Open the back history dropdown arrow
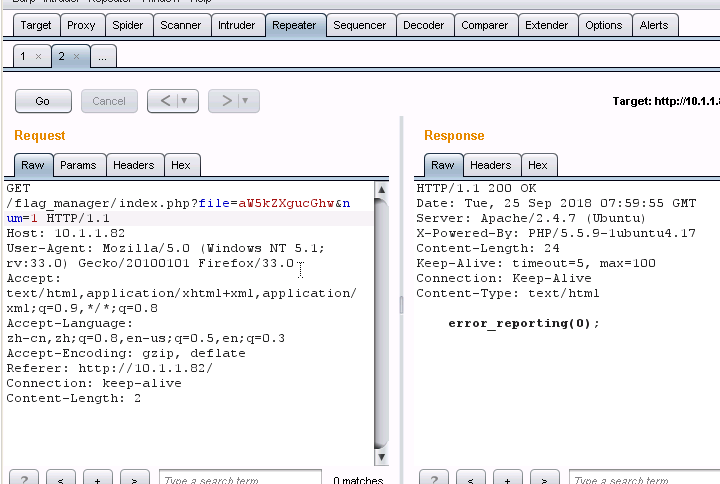The height and width of the screenshot is (484, 720). (185, 101)
